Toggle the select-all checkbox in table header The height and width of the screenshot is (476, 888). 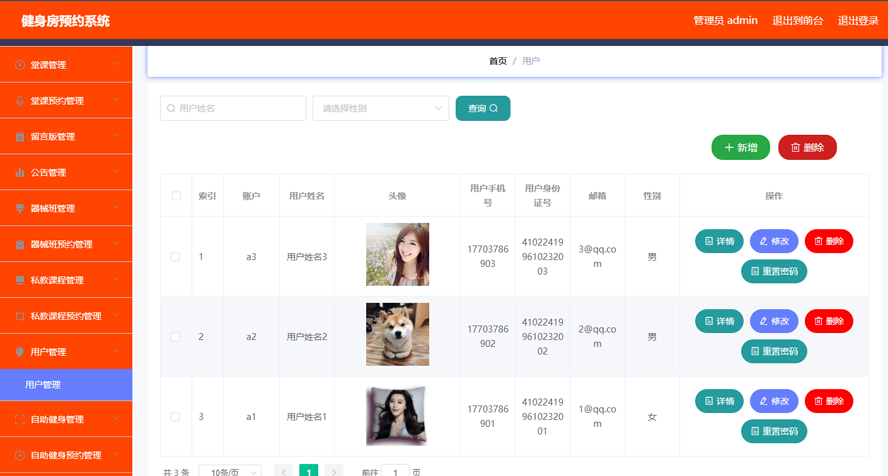click(176, 196)
